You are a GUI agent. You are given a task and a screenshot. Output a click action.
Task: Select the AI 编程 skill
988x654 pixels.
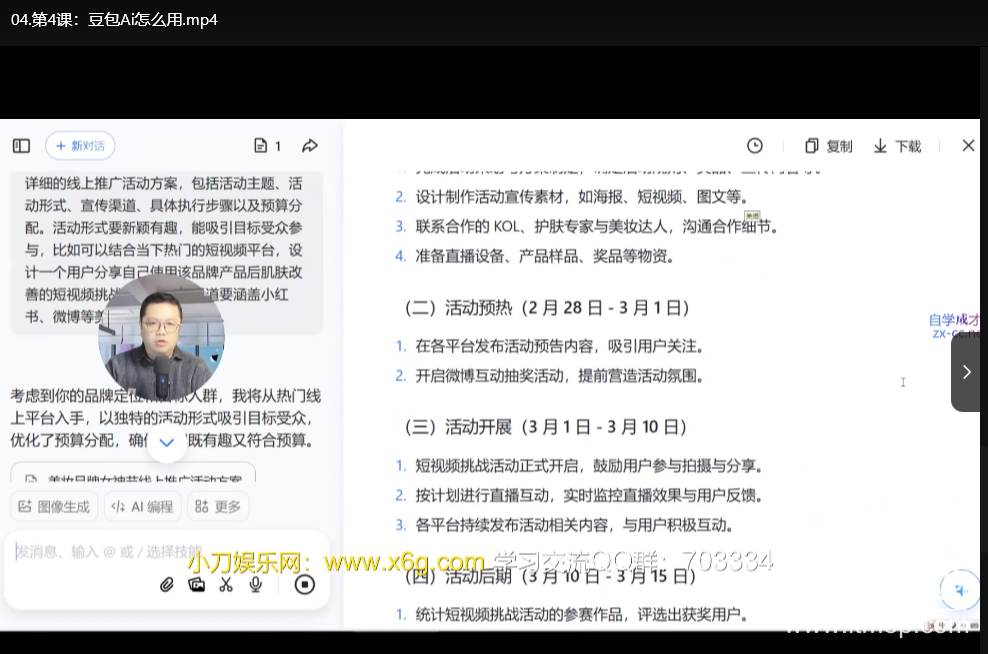[x=143, y=506]
